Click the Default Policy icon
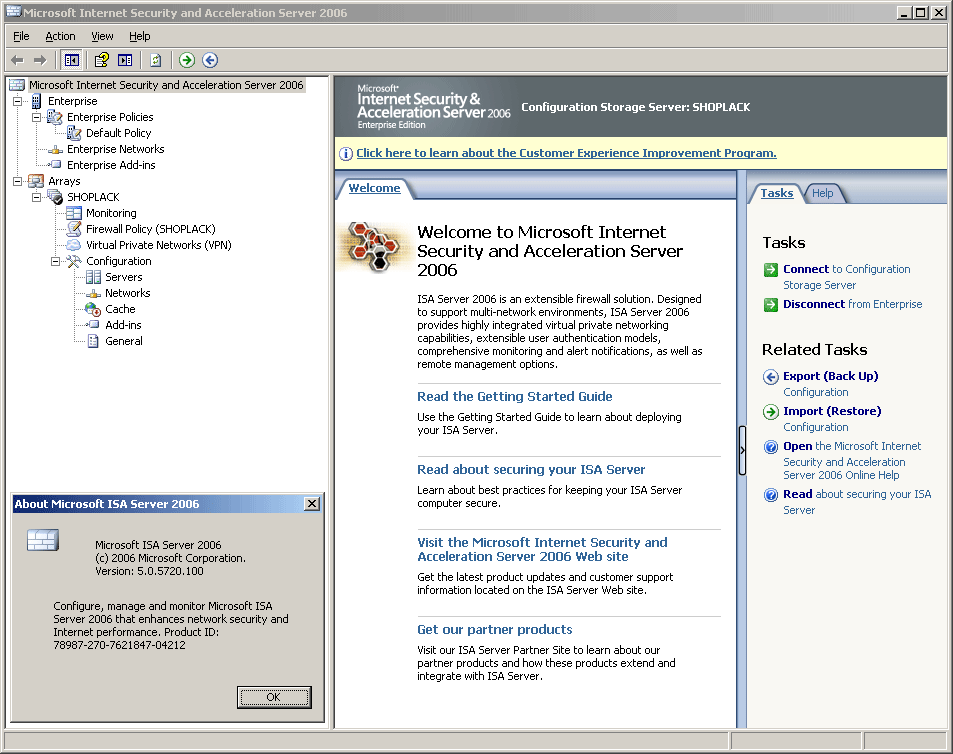This screenshot has width=953, height=754. click(74, 133)
